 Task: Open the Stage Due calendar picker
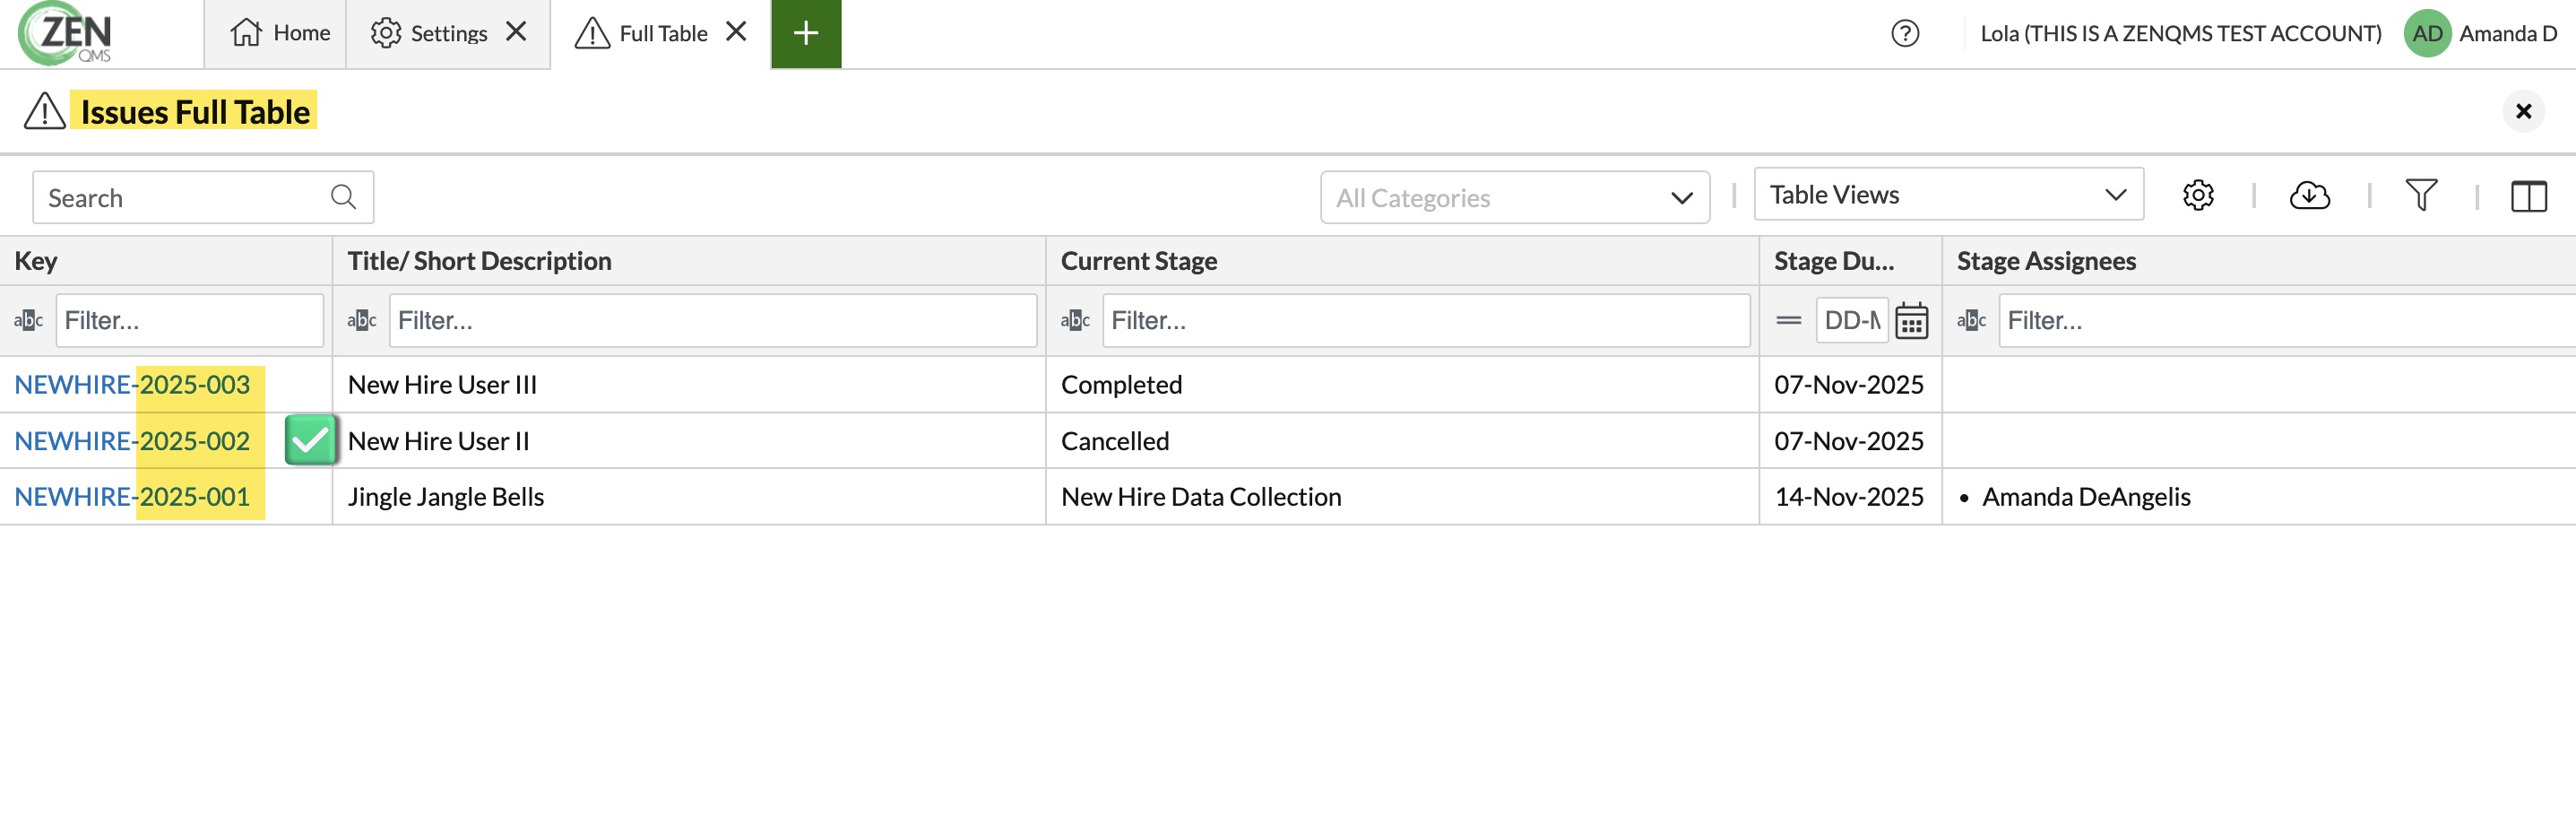coord(1911,321)
